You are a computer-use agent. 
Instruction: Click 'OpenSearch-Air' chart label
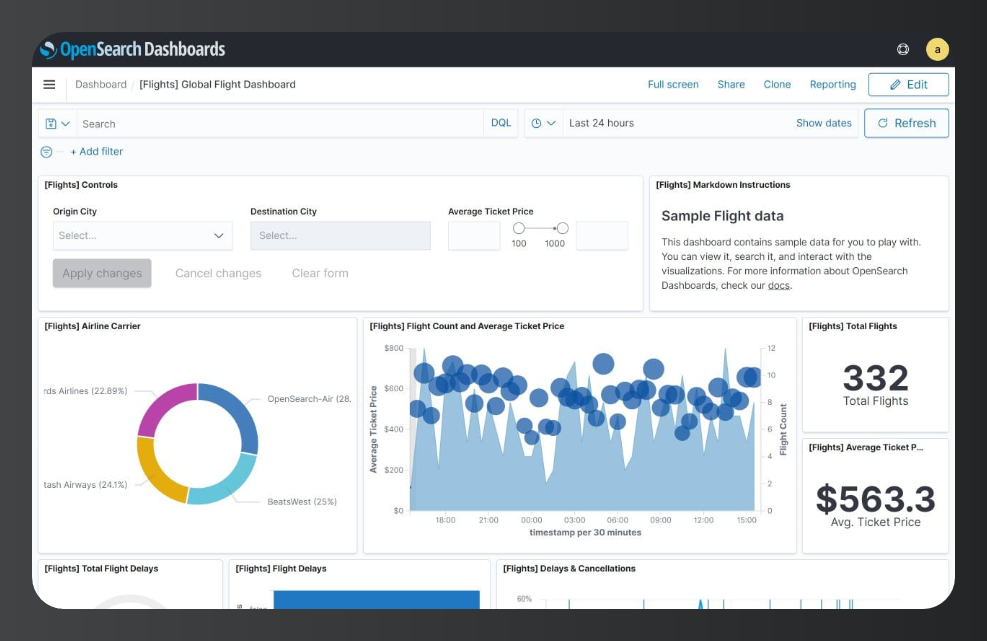pos(309,399)
